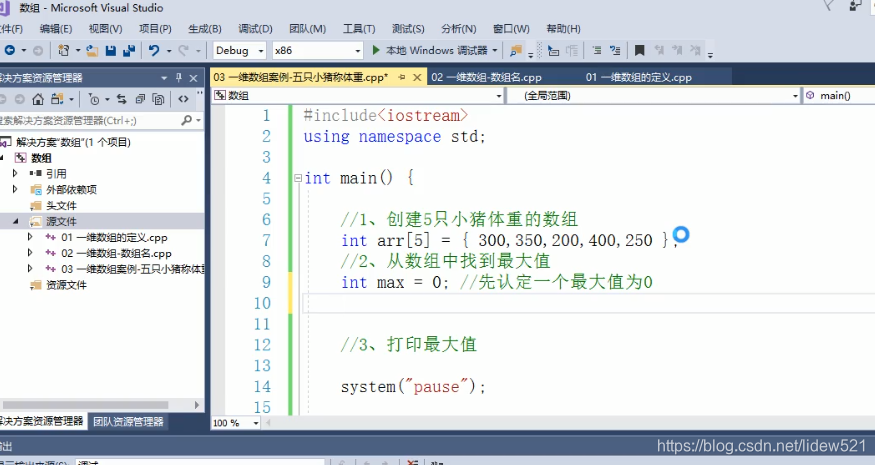Open the x86 platform dropdown
875x465 pixels.
pos(318,51)
